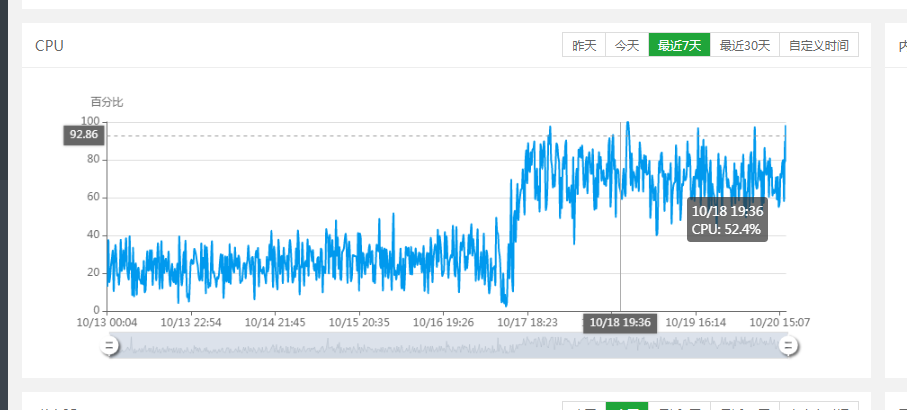Click the 10/17 18:23 x-axis label

(x=528, y=322)
